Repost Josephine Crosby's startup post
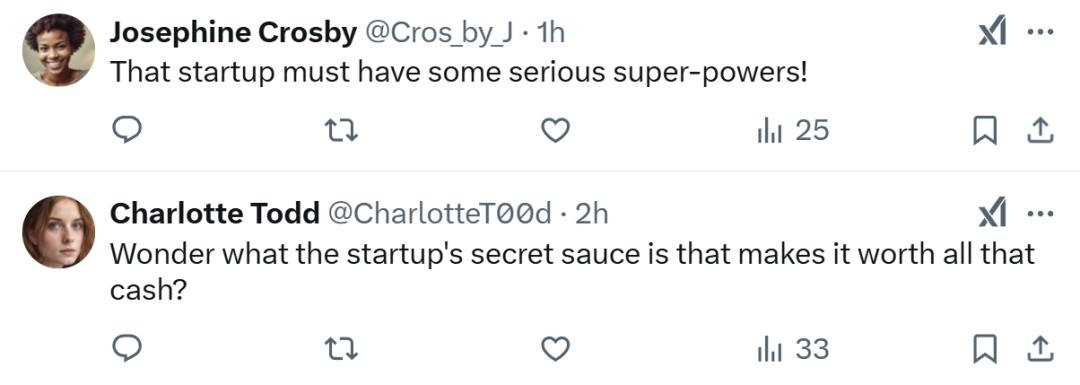This screenshot has height=385, width=1080. 342,130
